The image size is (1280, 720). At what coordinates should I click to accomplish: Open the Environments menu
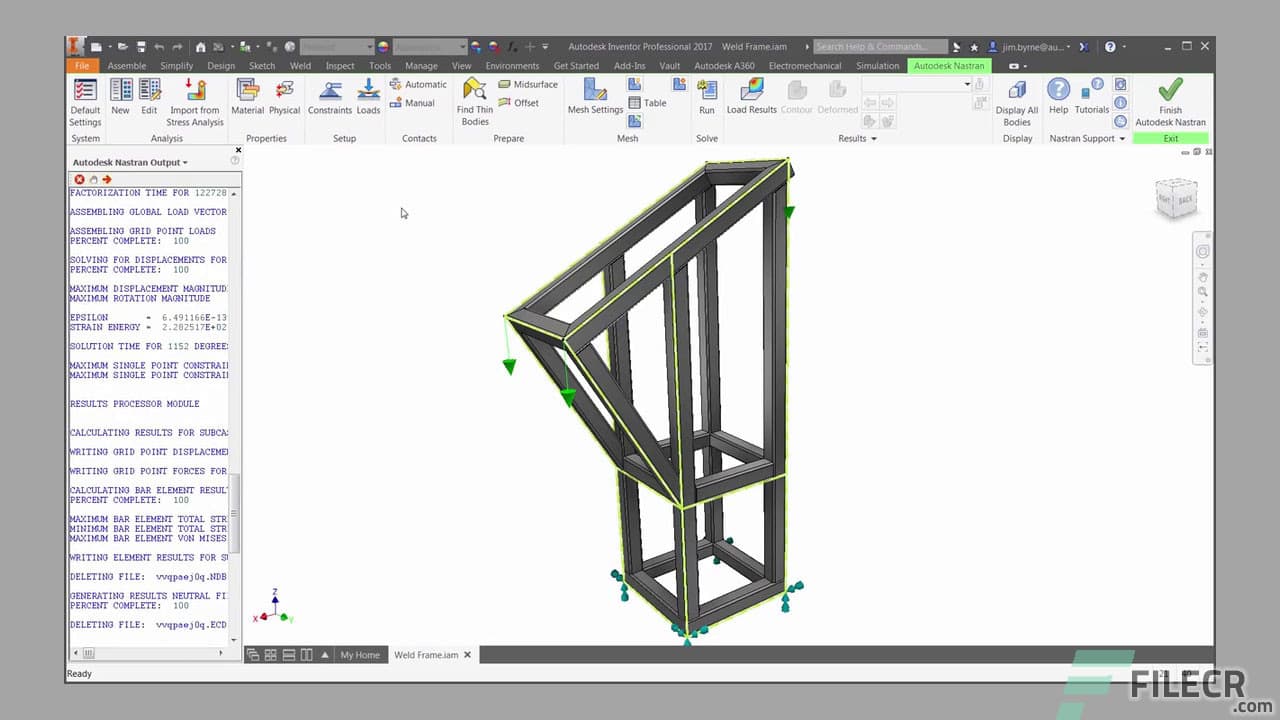coord(512,65)
